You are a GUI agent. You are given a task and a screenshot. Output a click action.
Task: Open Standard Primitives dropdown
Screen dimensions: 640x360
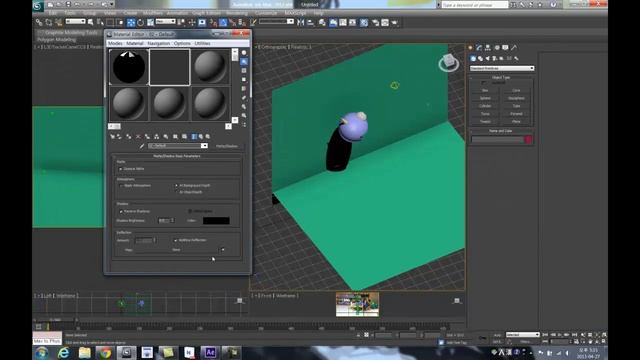(502, 68)
